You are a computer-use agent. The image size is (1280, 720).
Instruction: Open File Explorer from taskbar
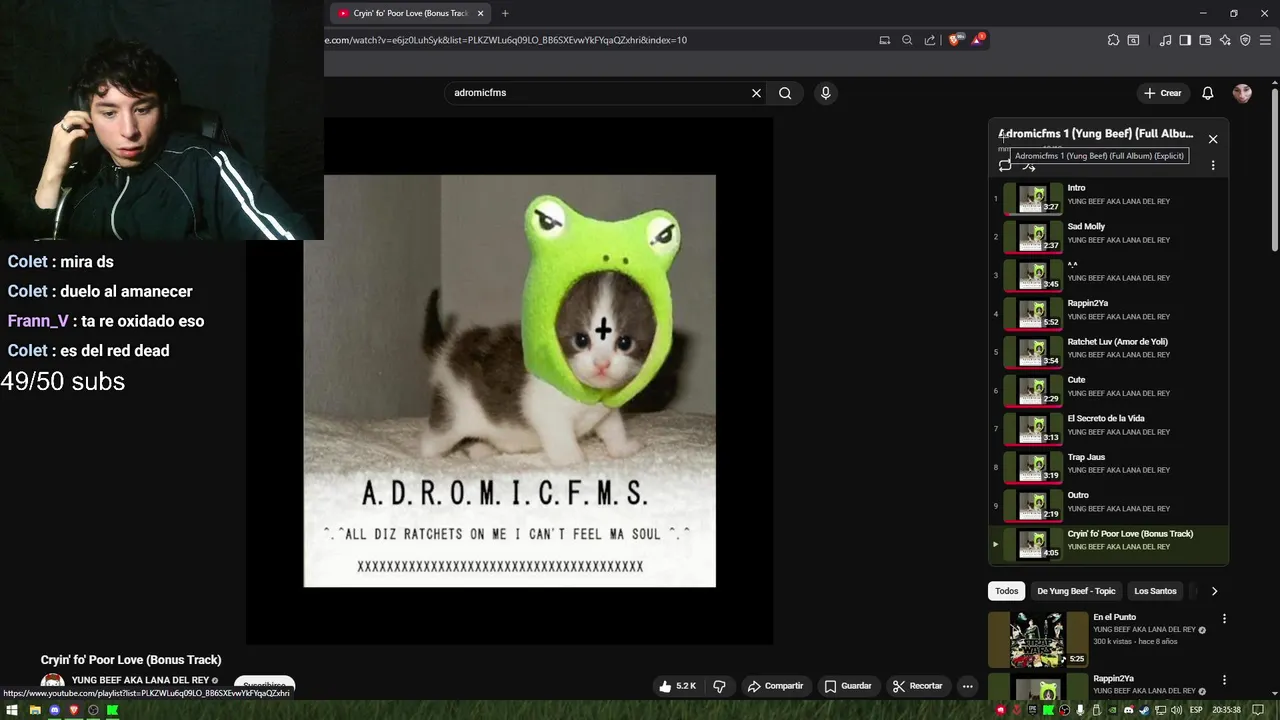click(x=34, y=710)
